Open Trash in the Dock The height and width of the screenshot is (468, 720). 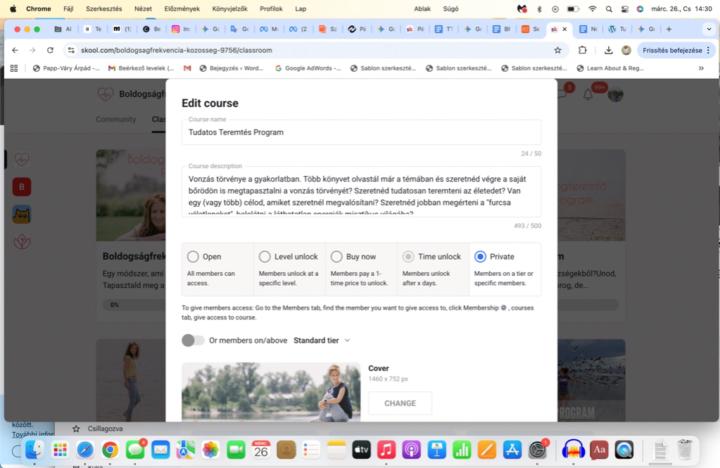pyautogui.click(x=685, y=450)
